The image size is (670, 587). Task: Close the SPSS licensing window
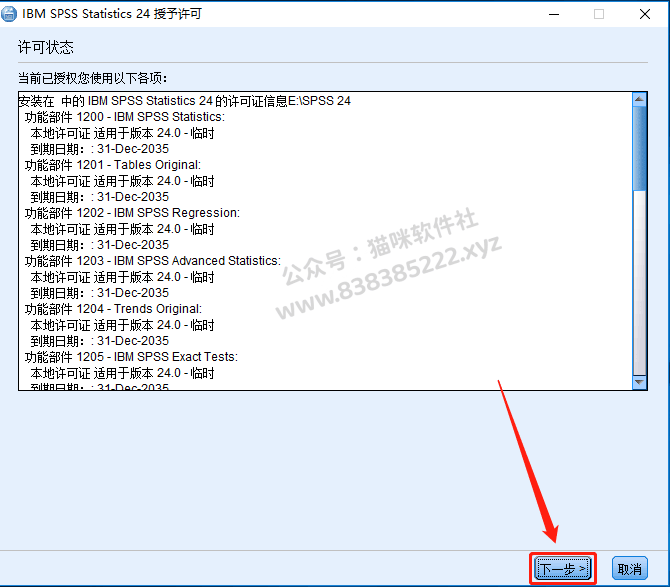coord(645,14)
